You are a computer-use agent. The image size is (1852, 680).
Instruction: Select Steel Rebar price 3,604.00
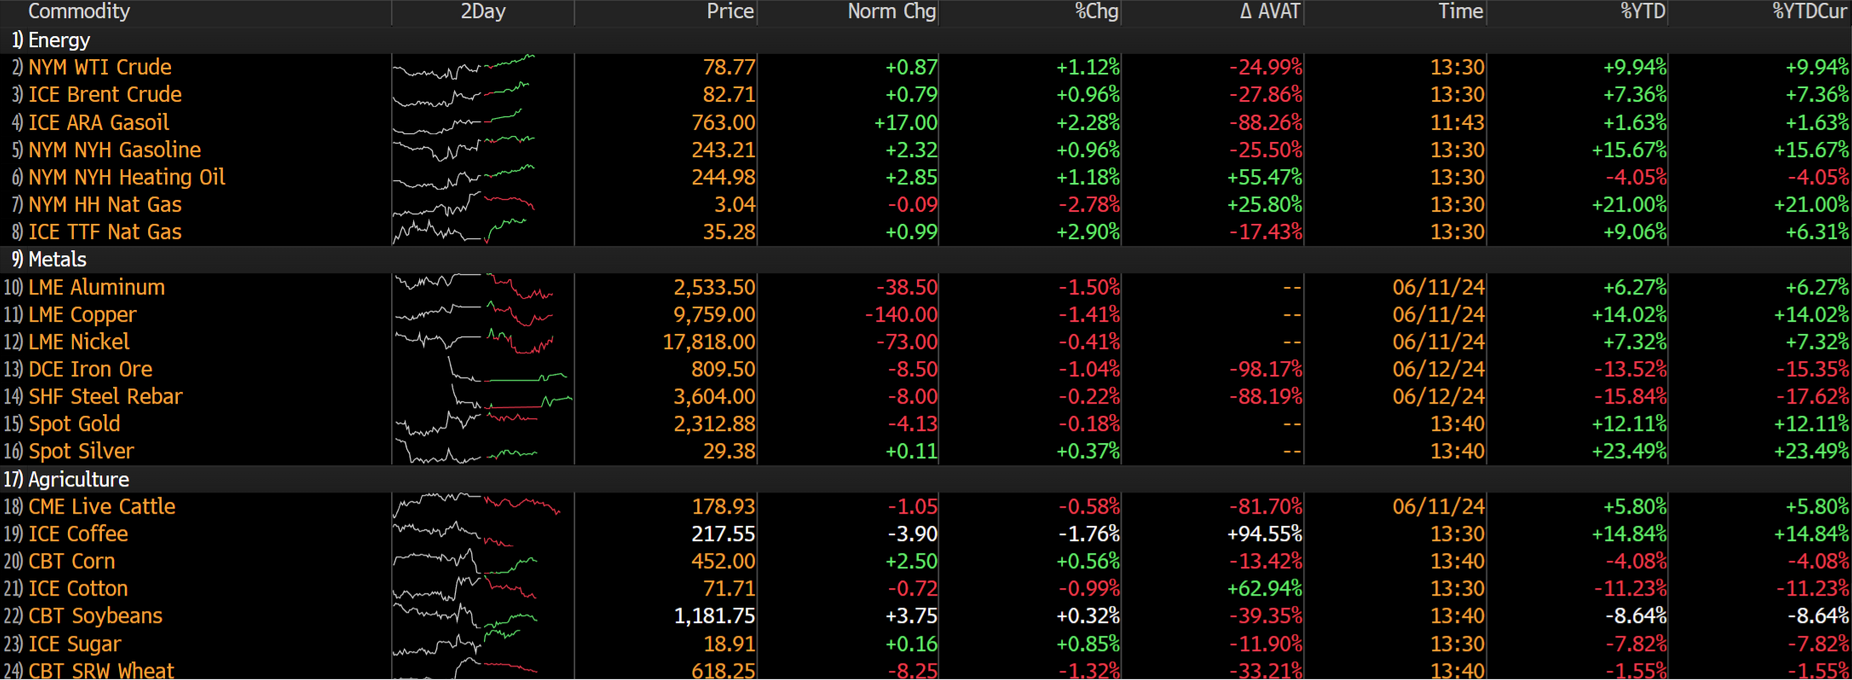pyautogui.click(x=714, y=396)
